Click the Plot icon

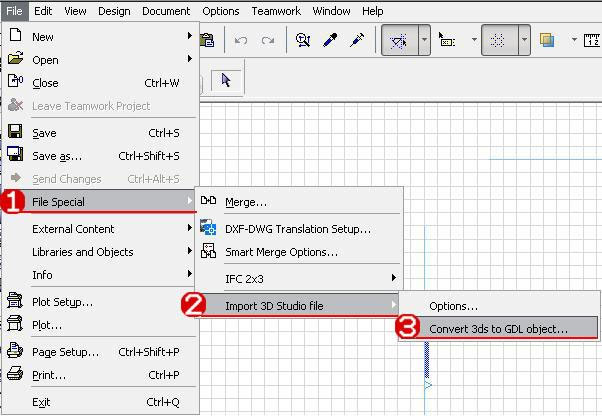[x=15, y=324]
